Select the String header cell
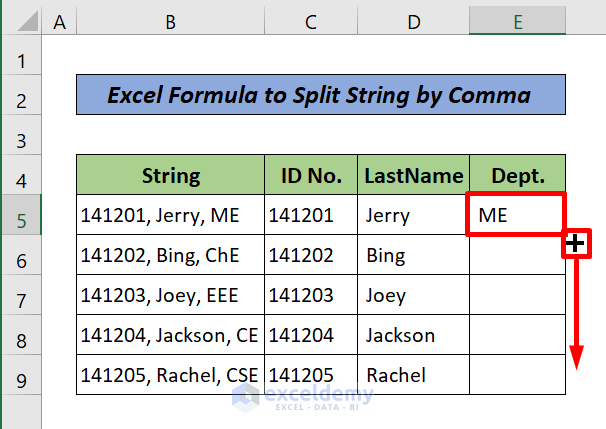 170,176
